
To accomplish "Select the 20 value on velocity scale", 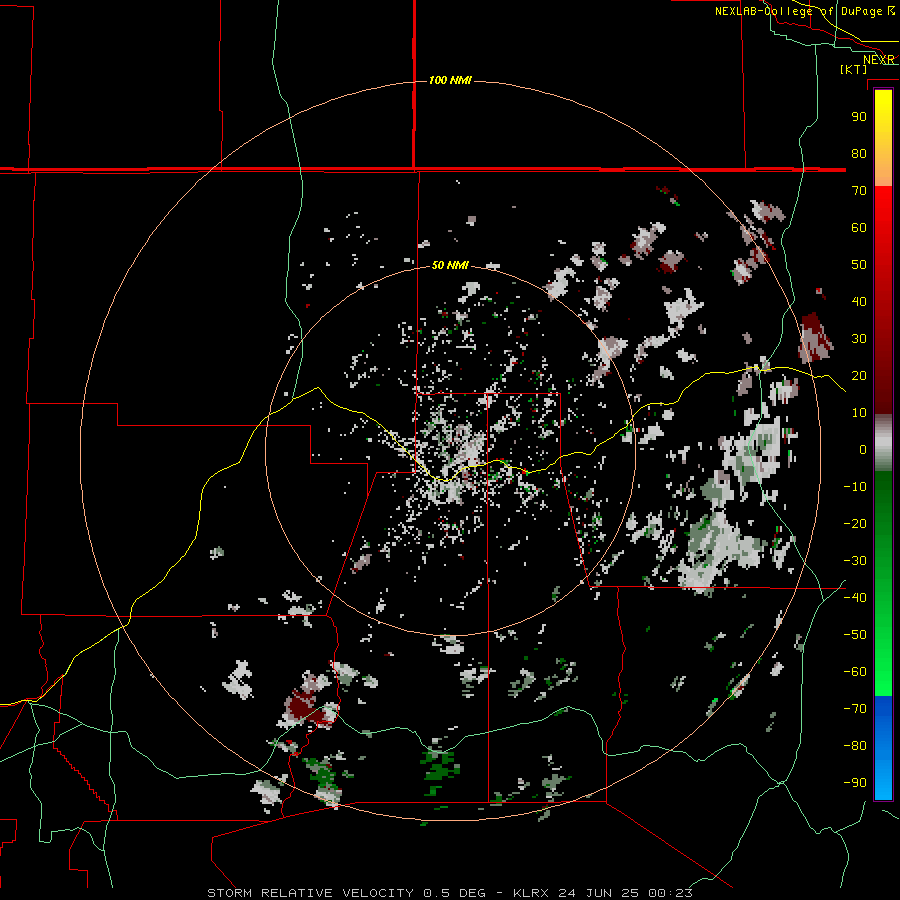I will tap(859, 375).
